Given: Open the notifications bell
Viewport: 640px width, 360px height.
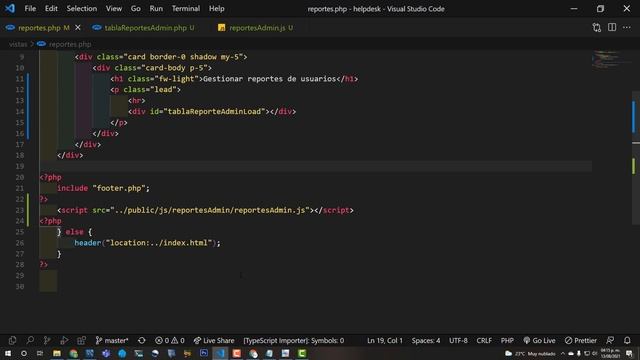Looking at the screenshot, I should click(627, 340).
